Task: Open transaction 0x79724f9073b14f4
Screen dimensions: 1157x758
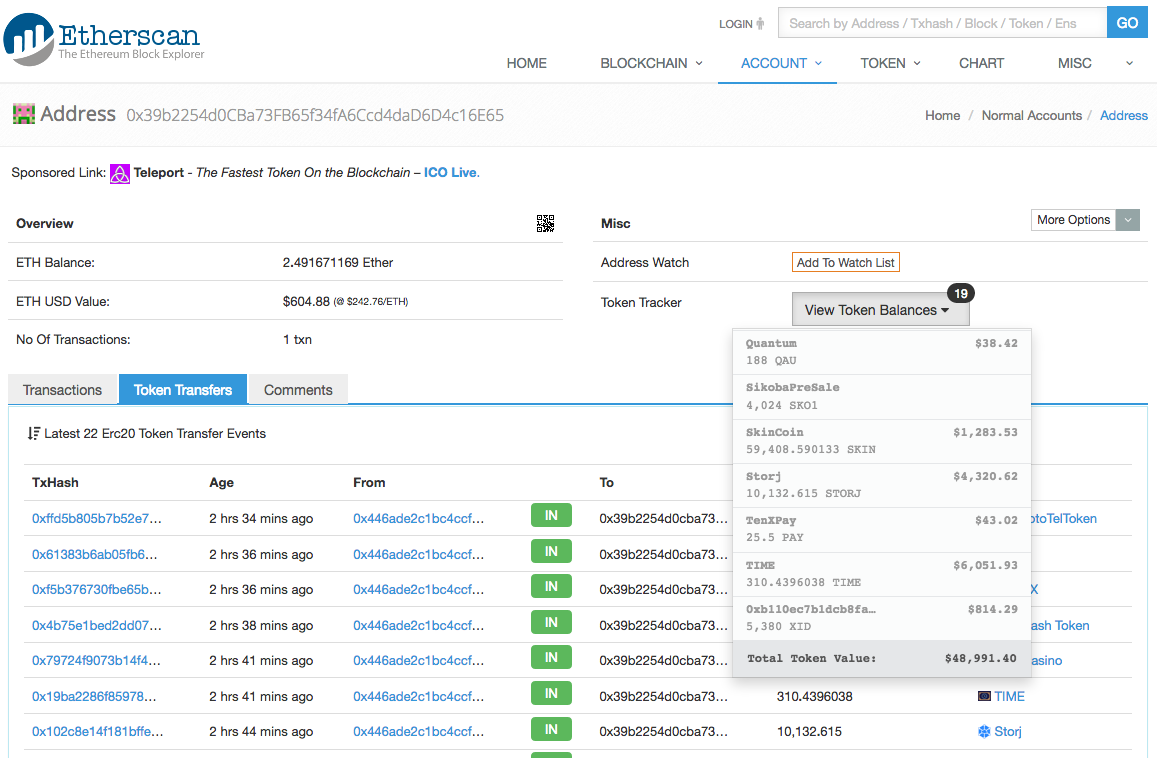Action: (96, 661)
